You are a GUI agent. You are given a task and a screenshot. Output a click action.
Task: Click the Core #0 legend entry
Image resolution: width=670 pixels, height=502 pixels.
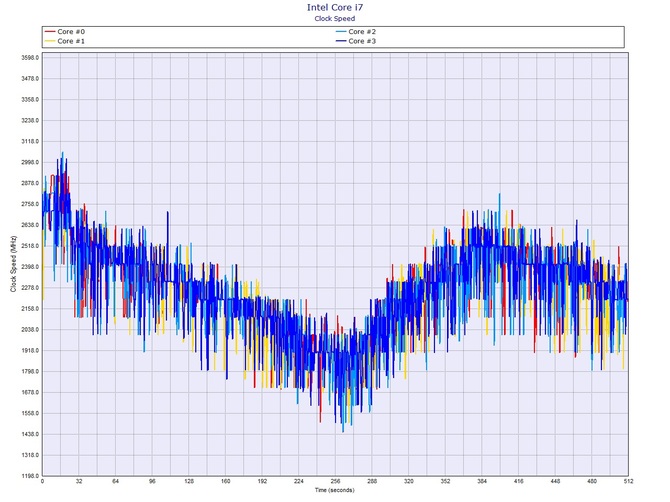(x=65, y=32)
